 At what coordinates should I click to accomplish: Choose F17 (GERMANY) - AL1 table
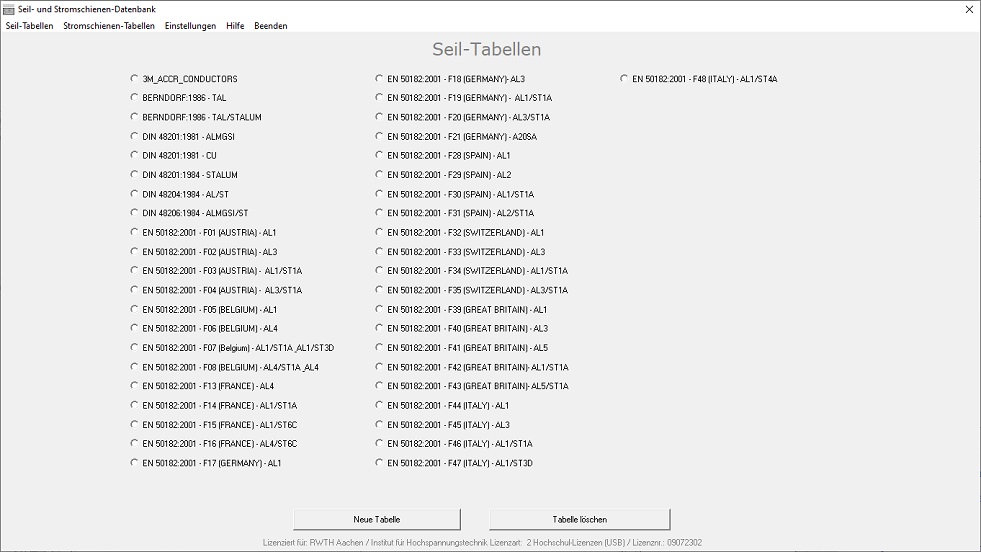pyautogui.click(x=135, y=463)
